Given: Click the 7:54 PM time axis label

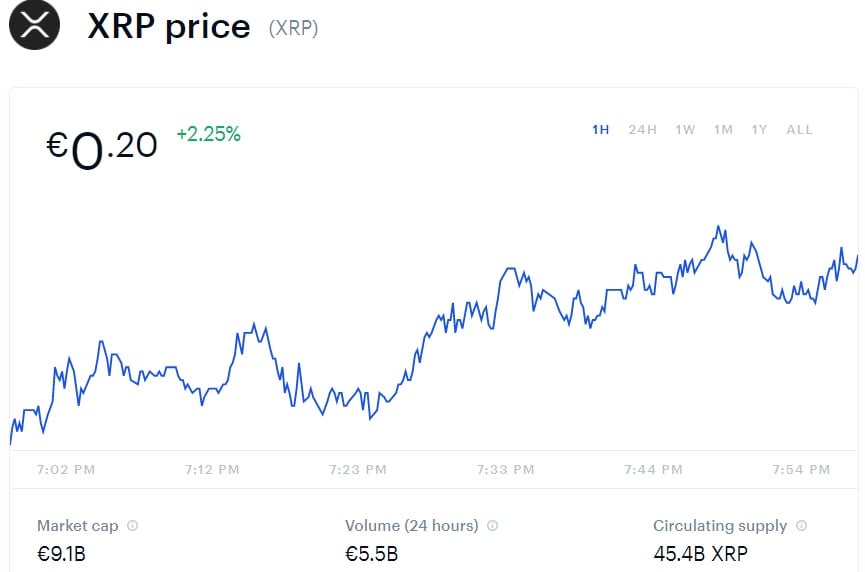Looking at the screenshot, I should 801,469.
